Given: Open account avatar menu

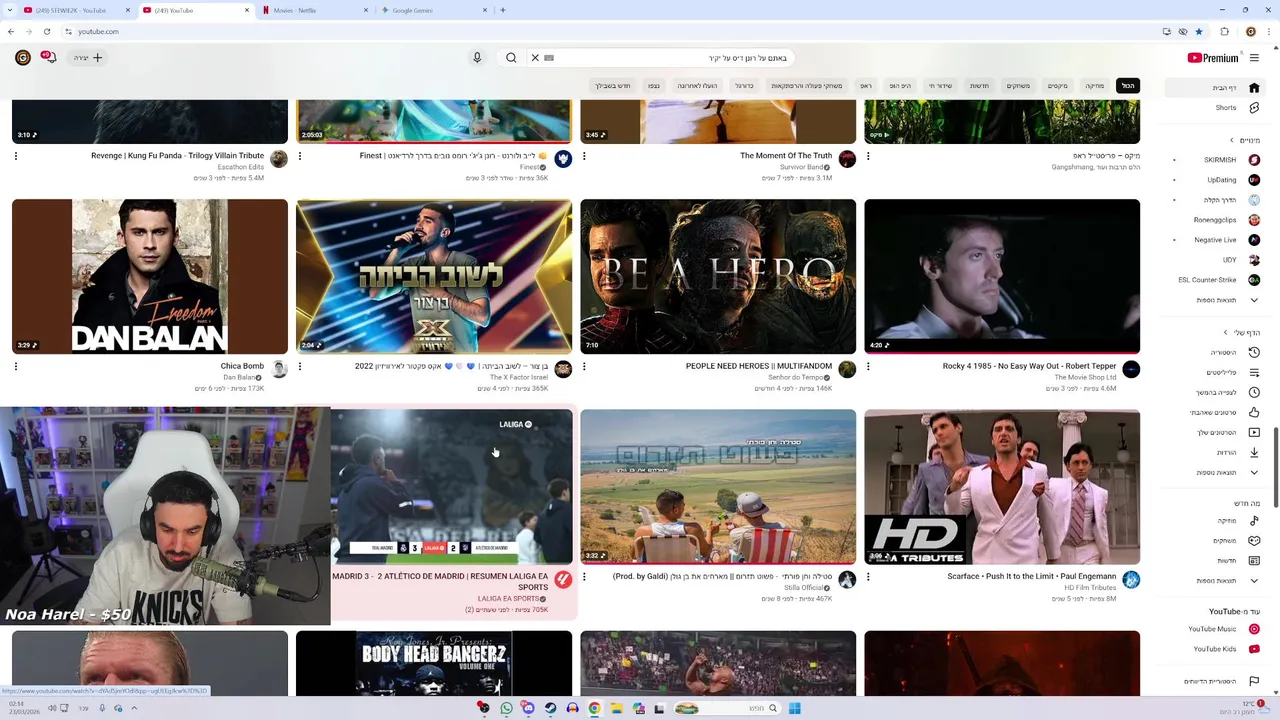Looking at the screenshot, I should point(23,58).
